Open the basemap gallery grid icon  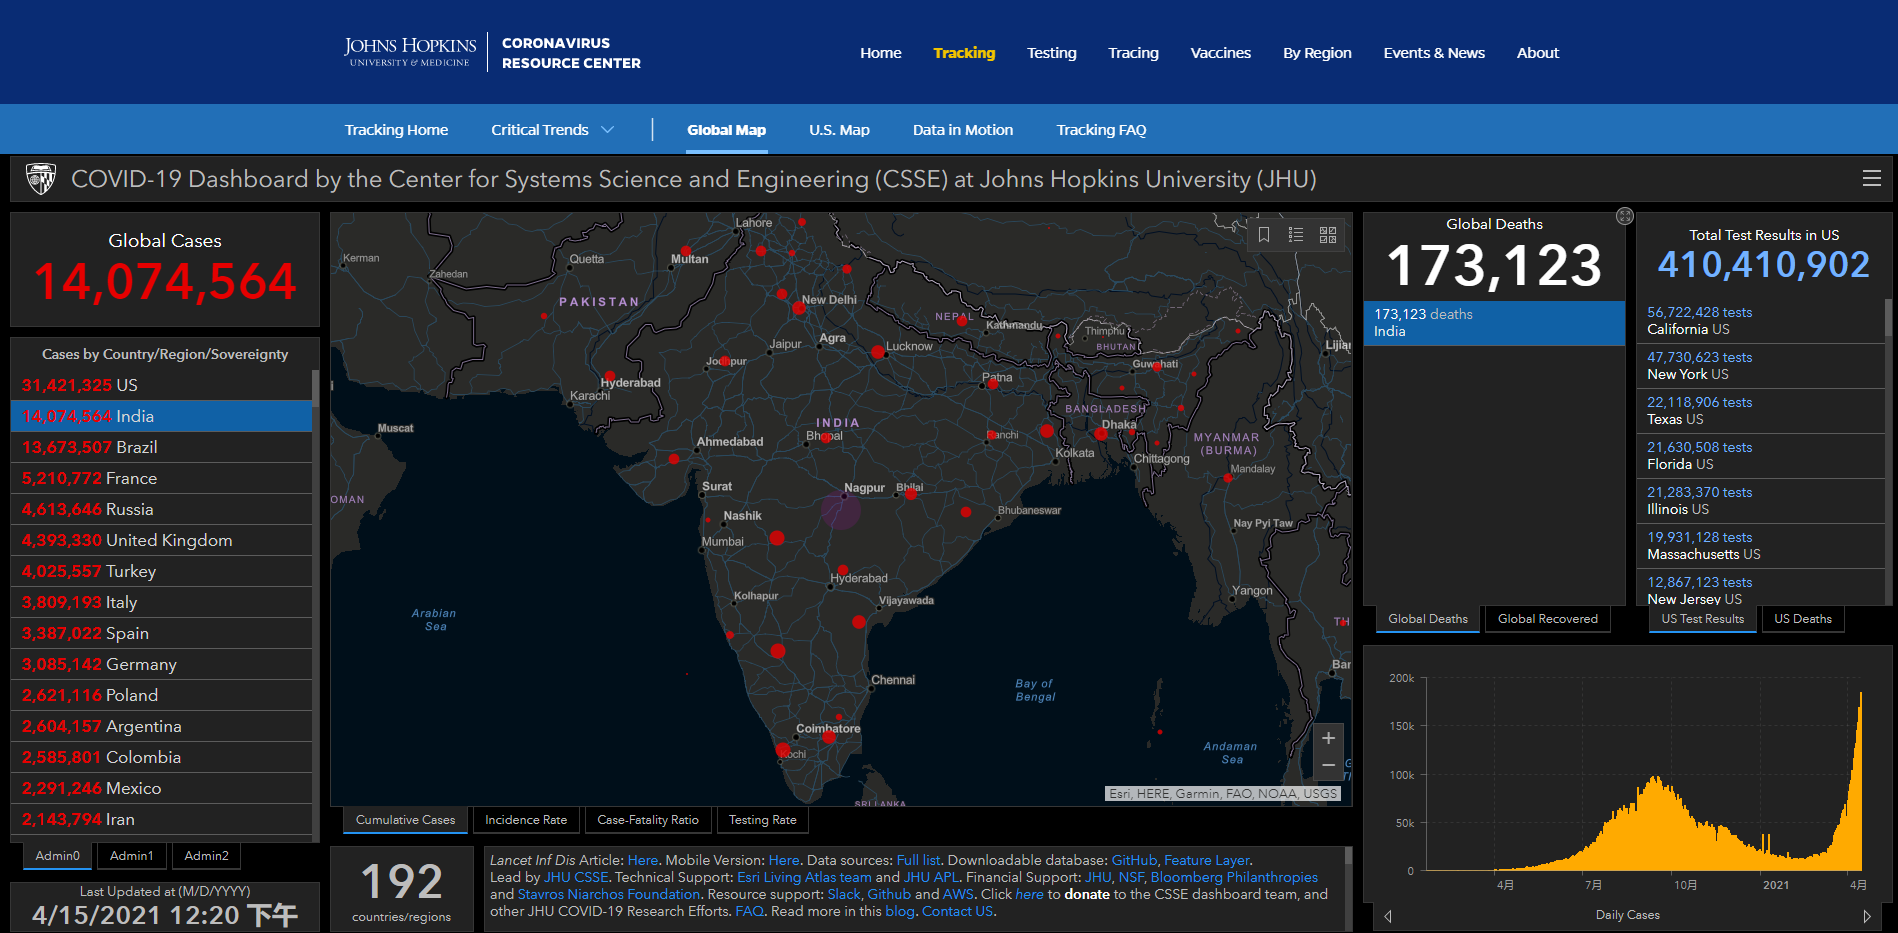[x=1328, y=235]
